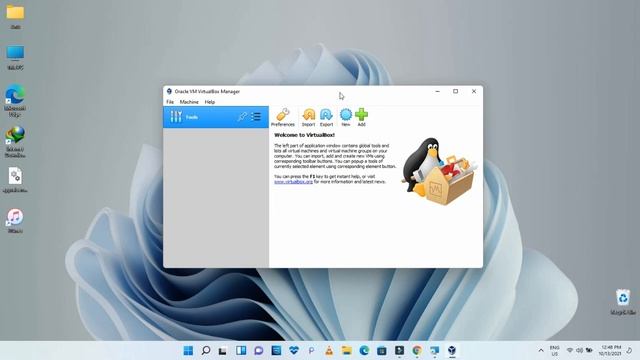Open VirtualBox Preferences from toolbar
This screenshot has height=360, width=640.
[x=282, y=117]
